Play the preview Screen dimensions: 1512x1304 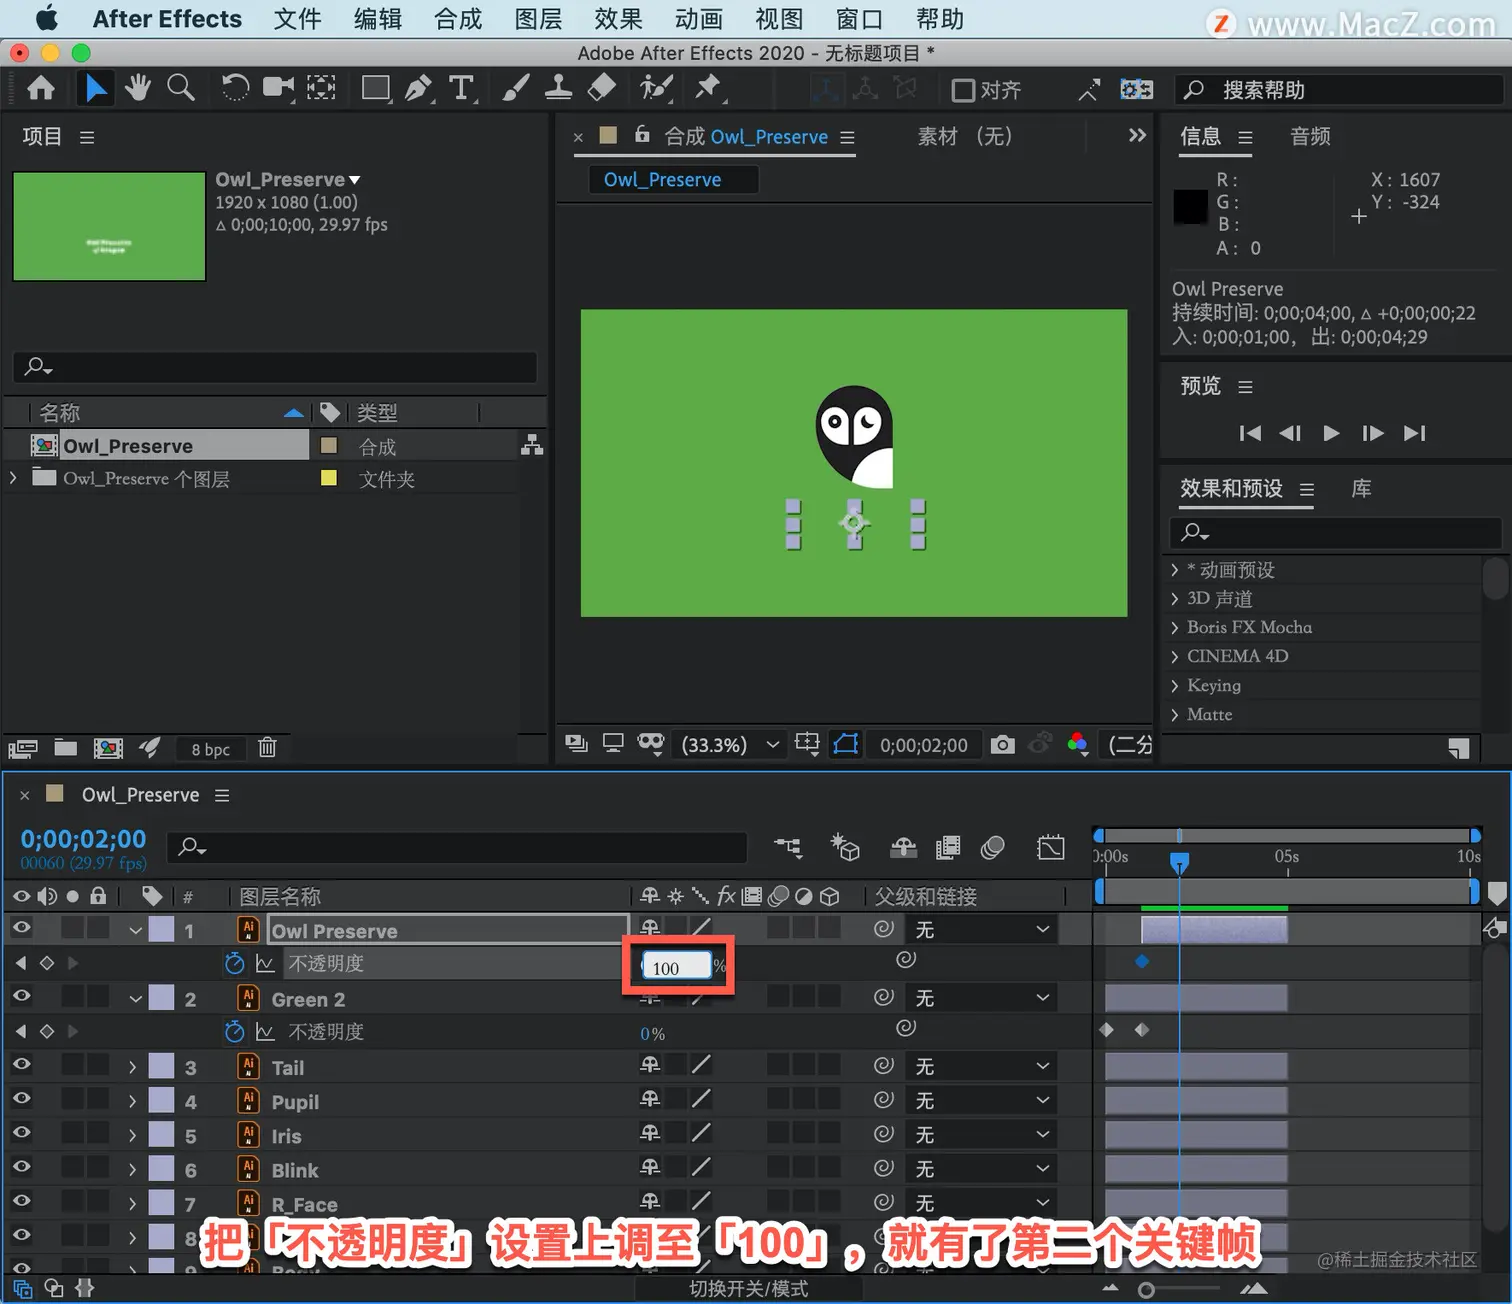(1331, 433)
